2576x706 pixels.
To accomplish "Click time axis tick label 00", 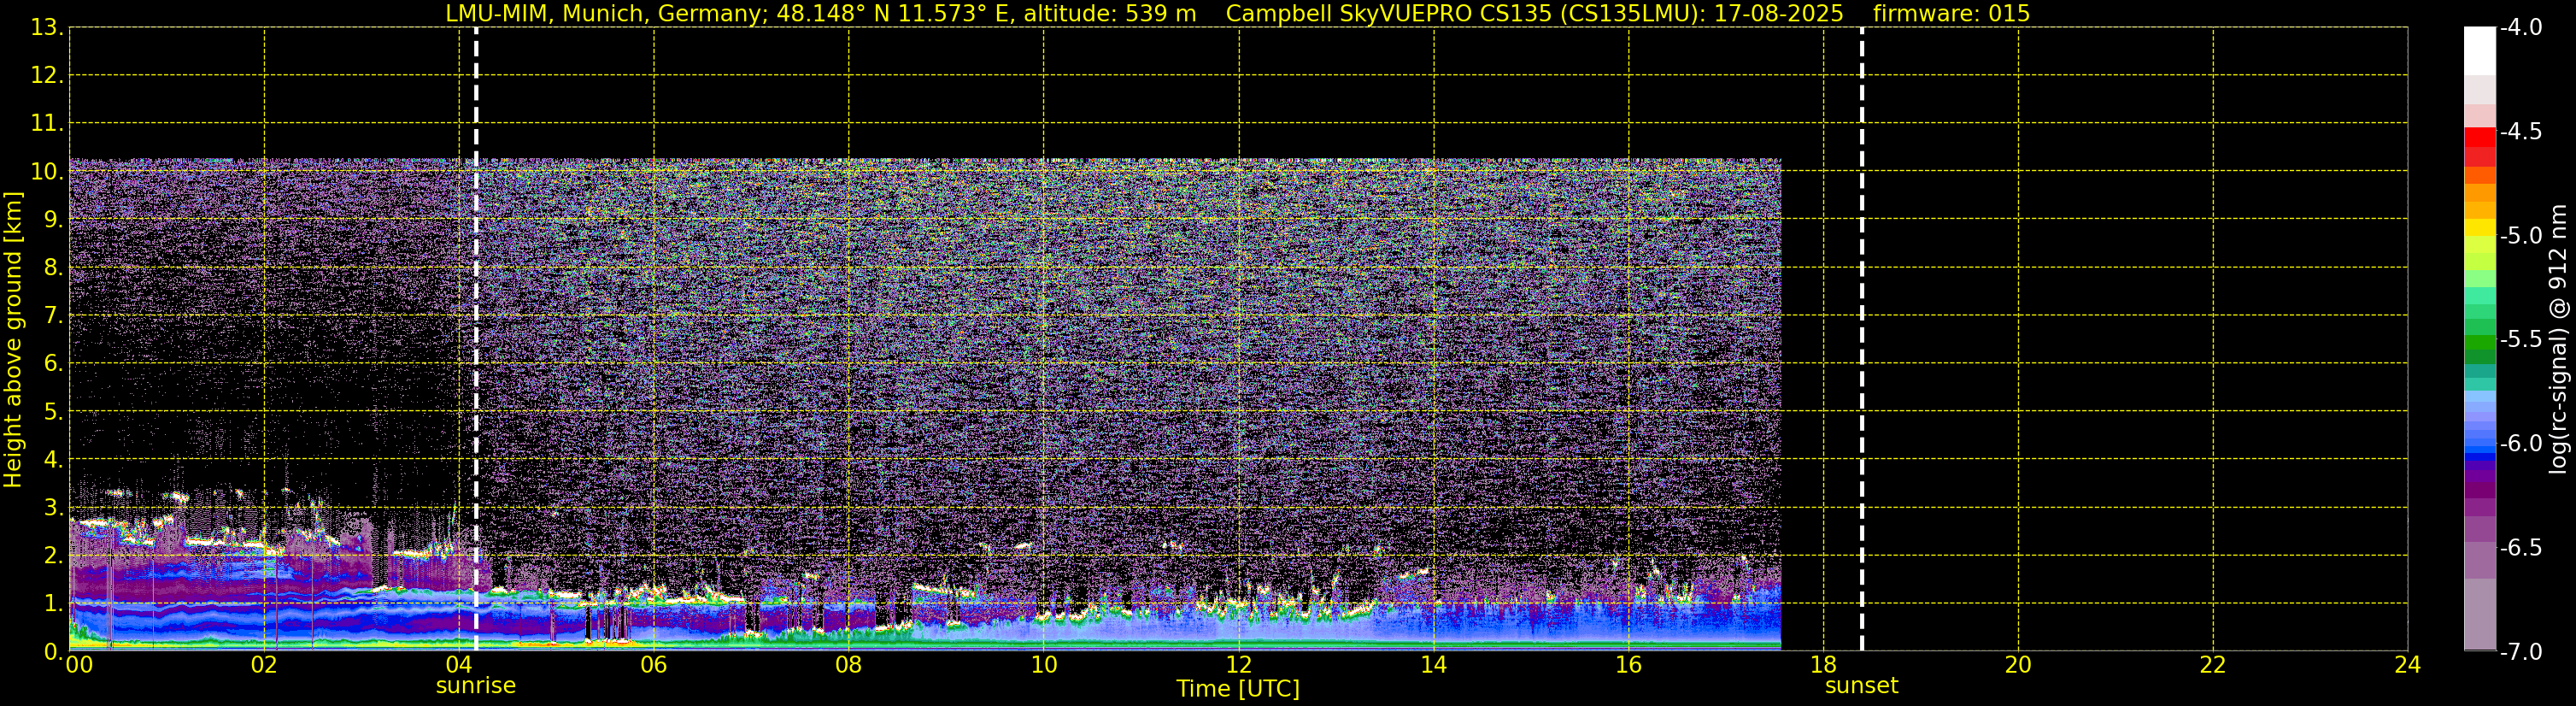I will tap(80, 666).
